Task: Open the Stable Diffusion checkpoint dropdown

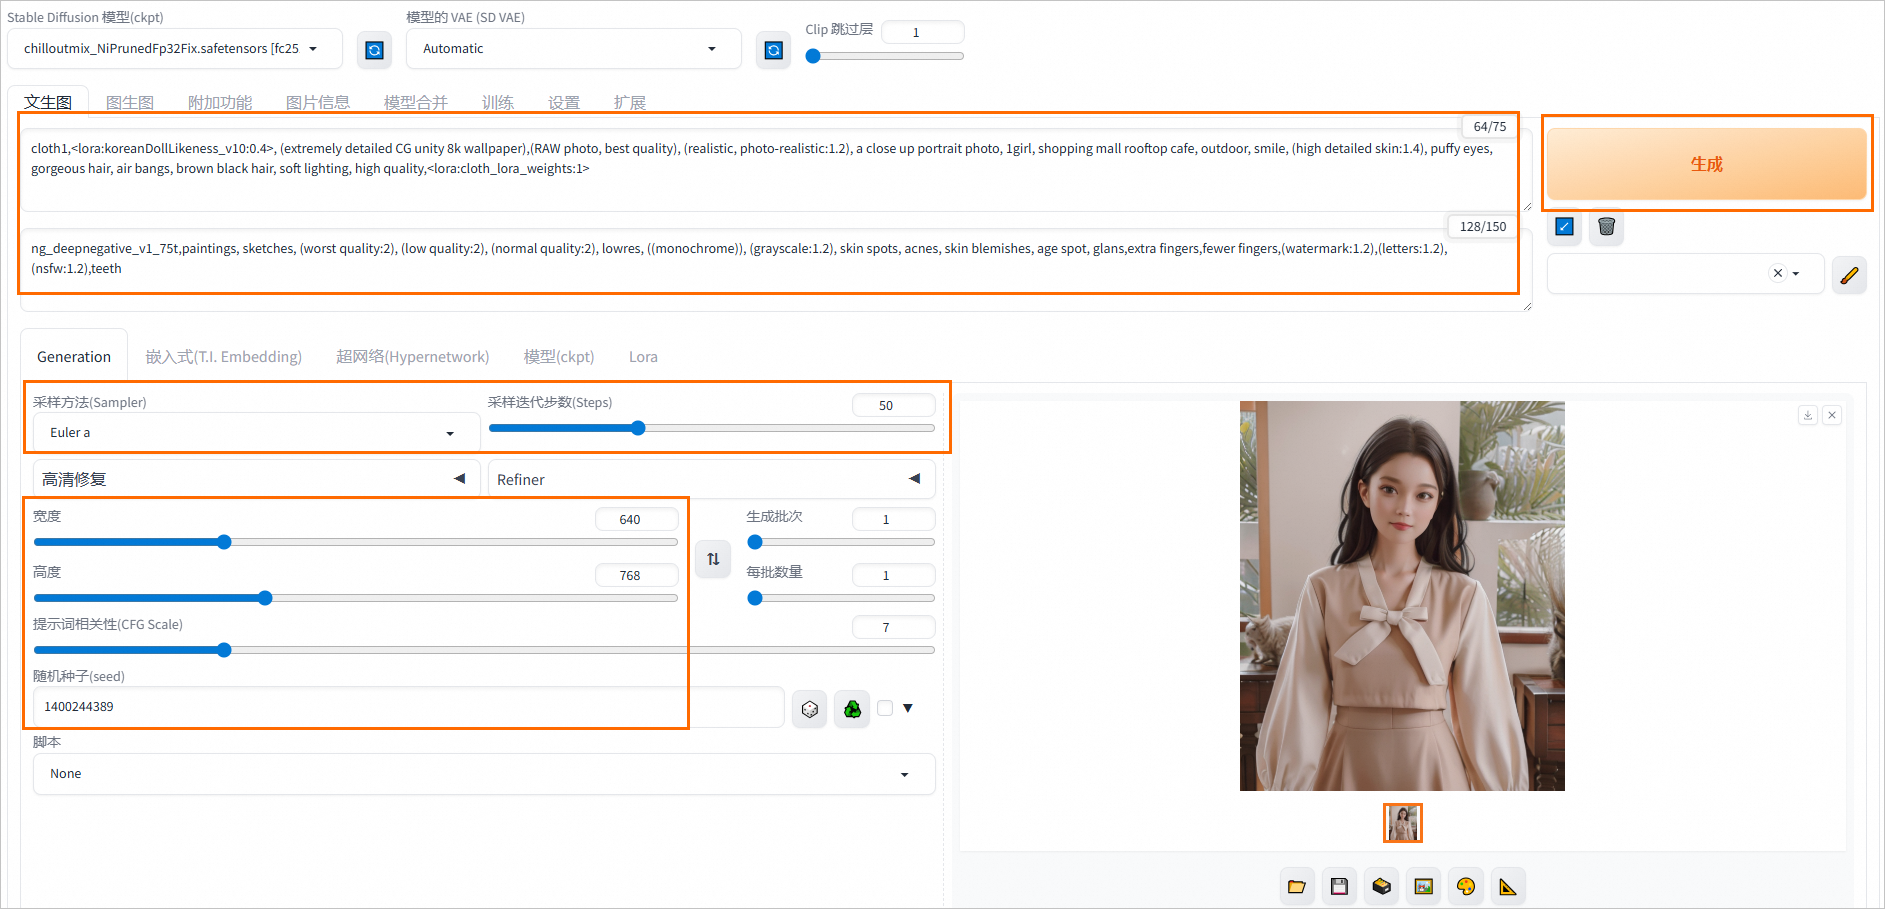Action: coord(175,49)
